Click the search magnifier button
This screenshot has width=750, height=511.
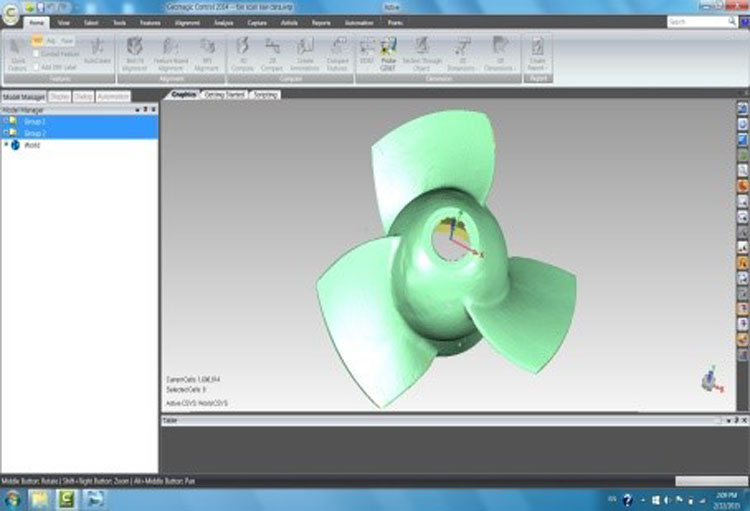(732, 22)
